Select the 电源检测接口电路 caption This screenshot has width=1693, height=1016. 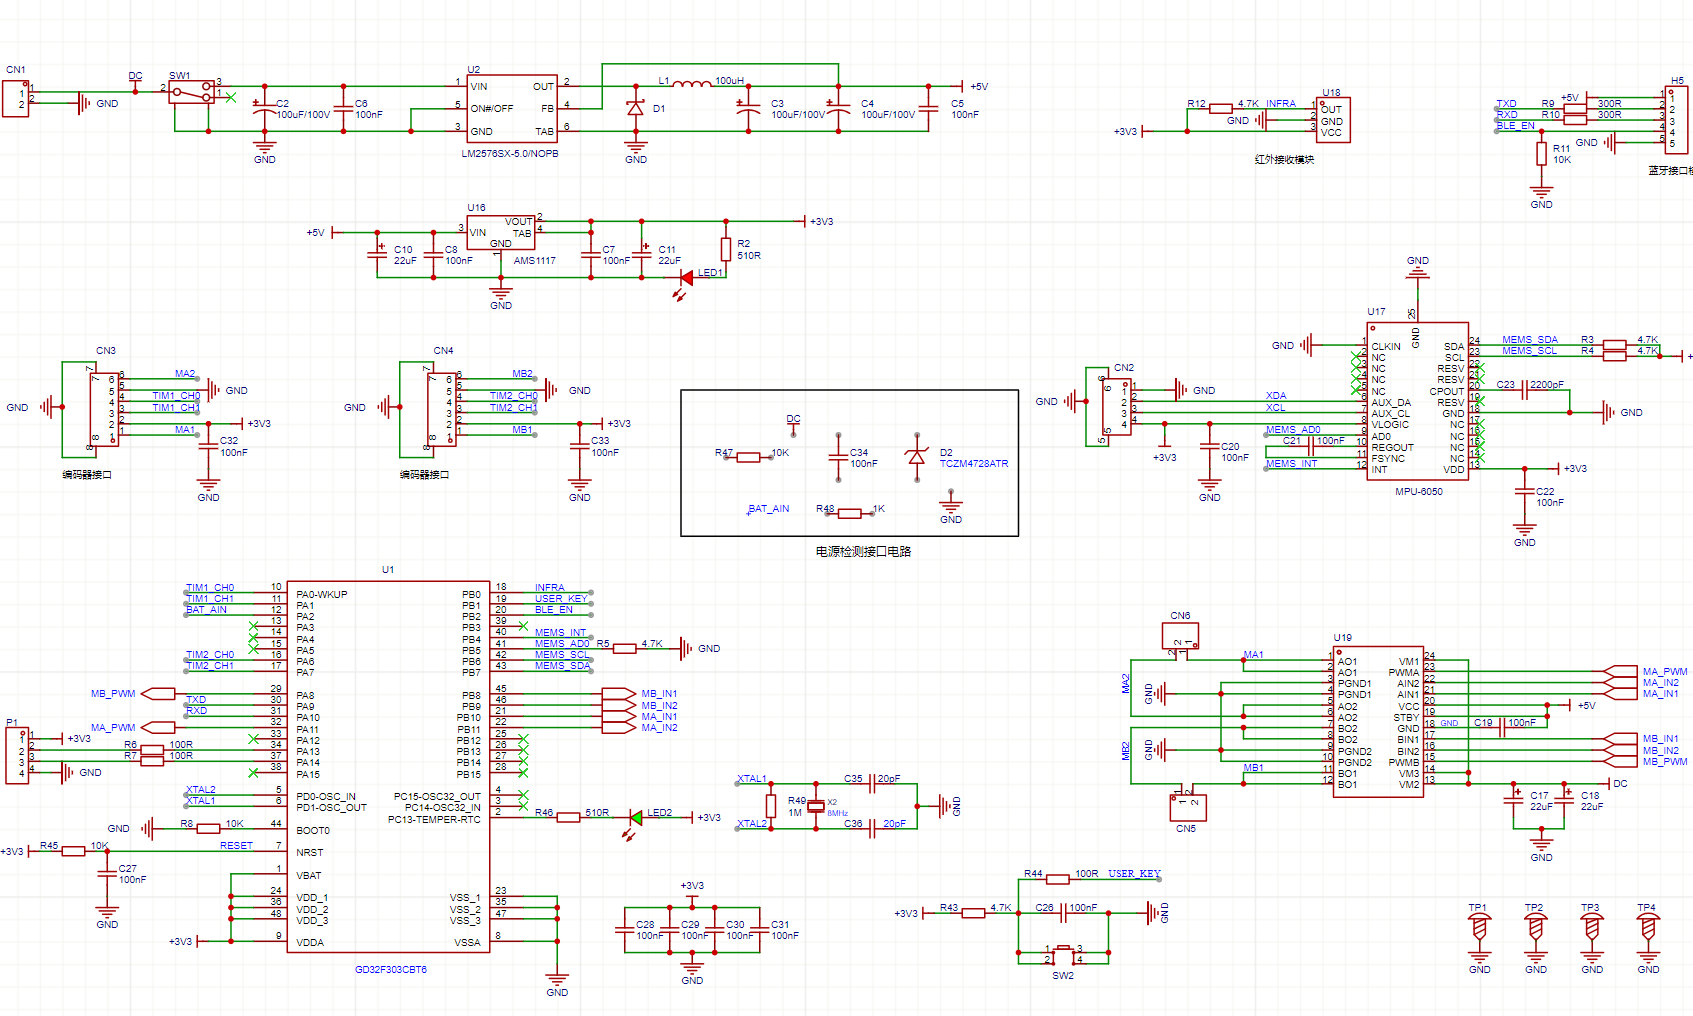pyautogui.click(x=863, y=552)
